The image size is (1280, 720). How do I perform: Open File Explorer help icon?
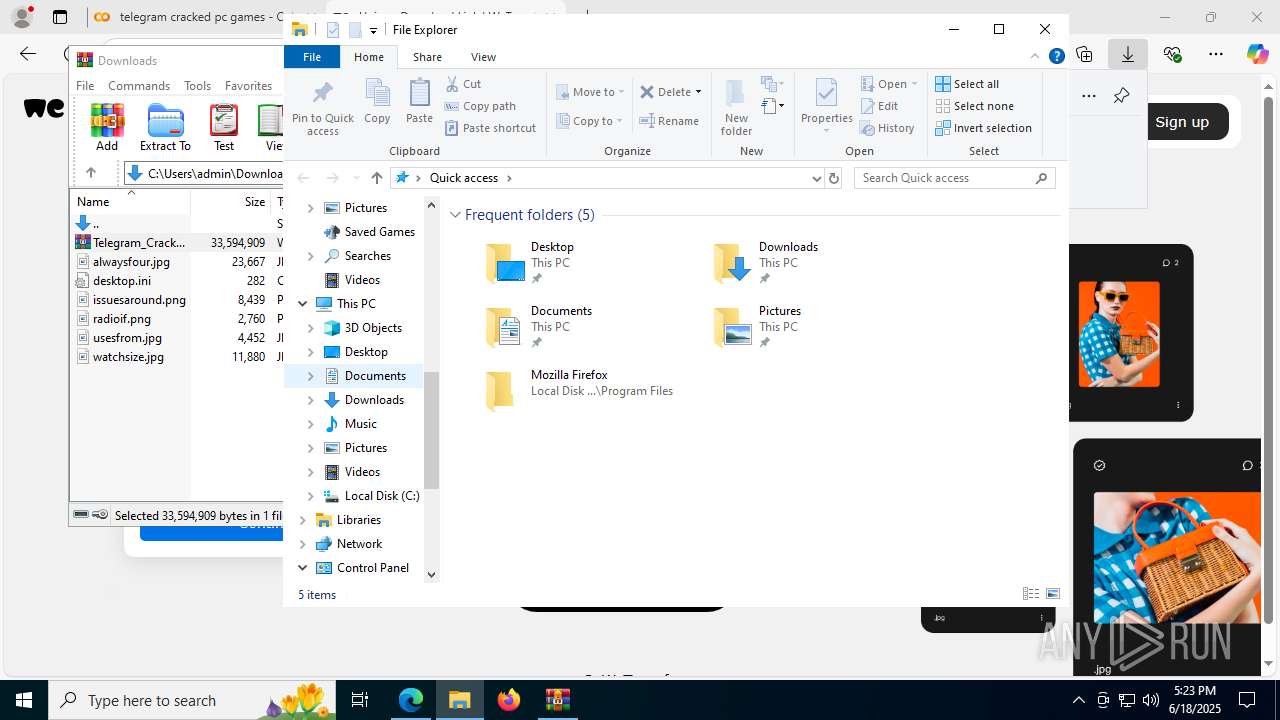1056,57
